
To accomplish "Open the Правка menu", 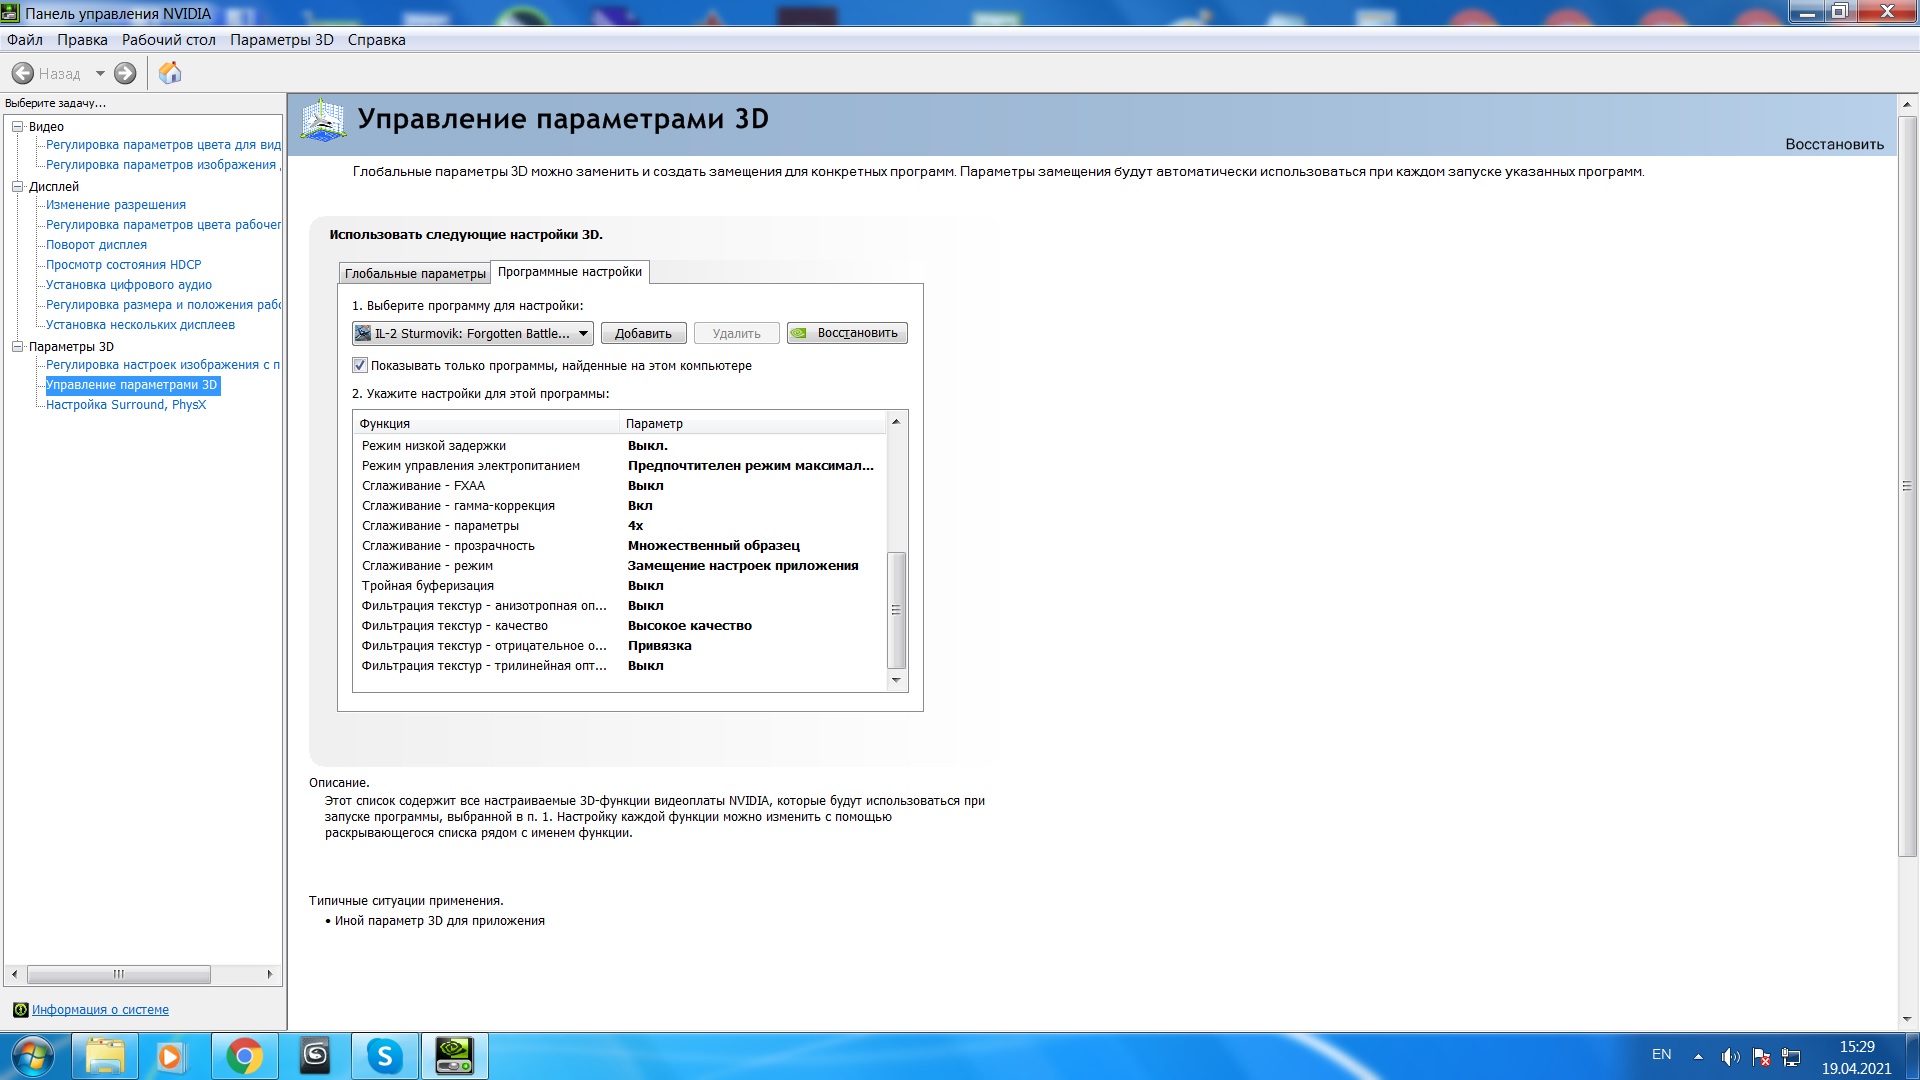I will (82, 40).
